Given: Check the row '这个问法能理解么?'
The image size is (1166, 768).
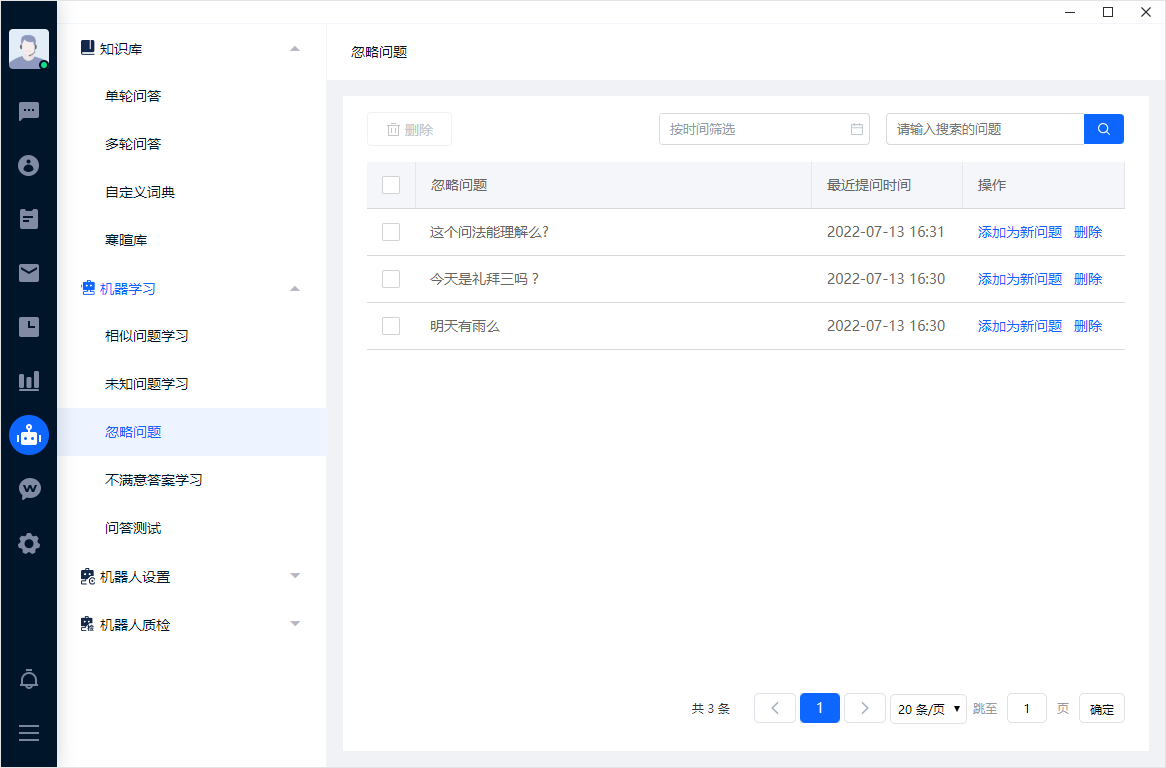Looking at the screenshot, I should (391, 232).
